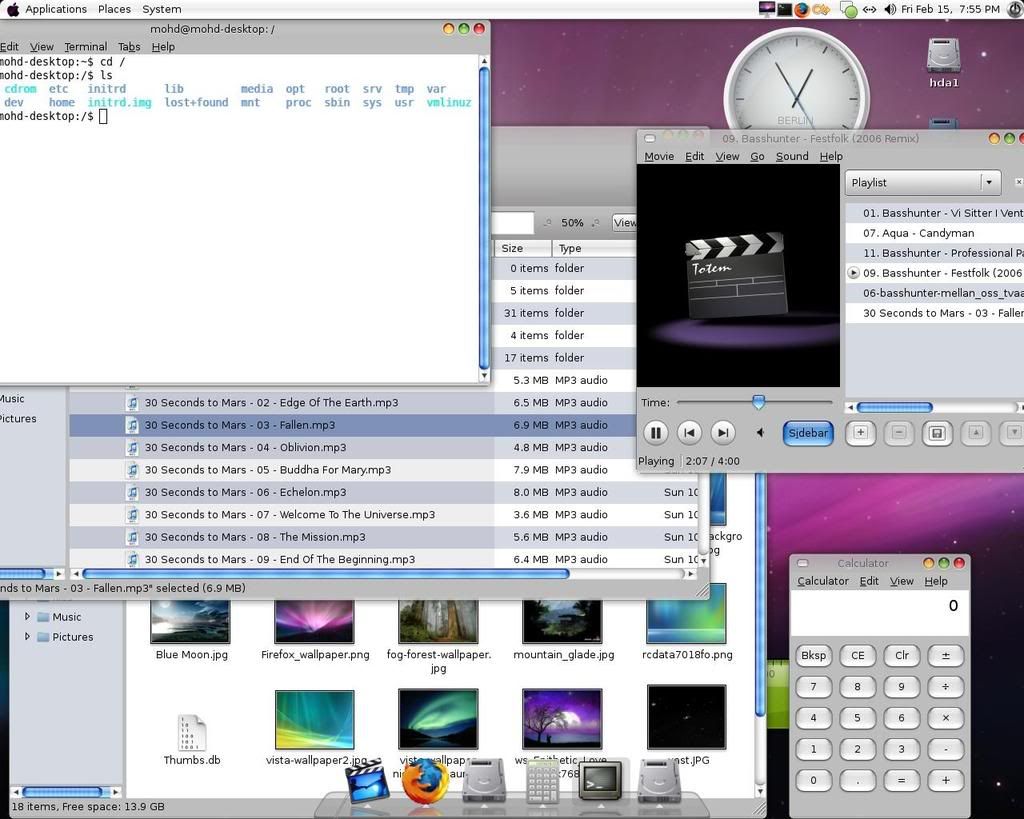This screenshot has width=1024, height=819.
Task: Click the Clr button in Calculator
Action: 902,655
